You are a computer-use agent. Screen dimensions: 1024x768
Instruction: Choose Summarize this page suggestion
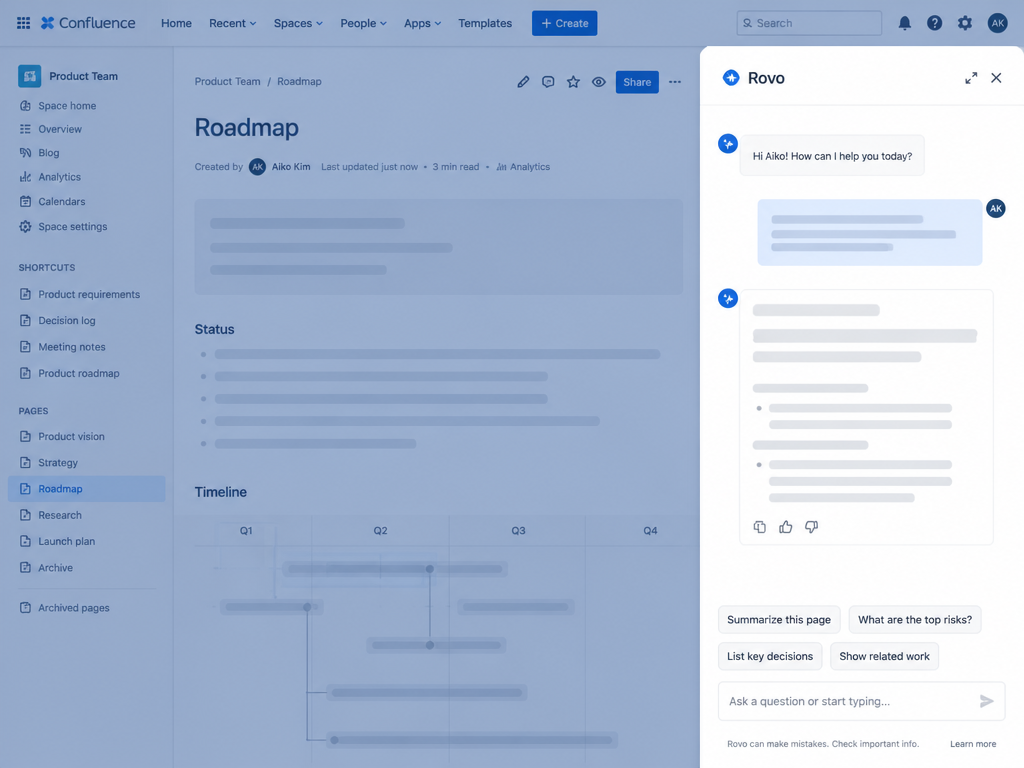(x=778, y=620)
